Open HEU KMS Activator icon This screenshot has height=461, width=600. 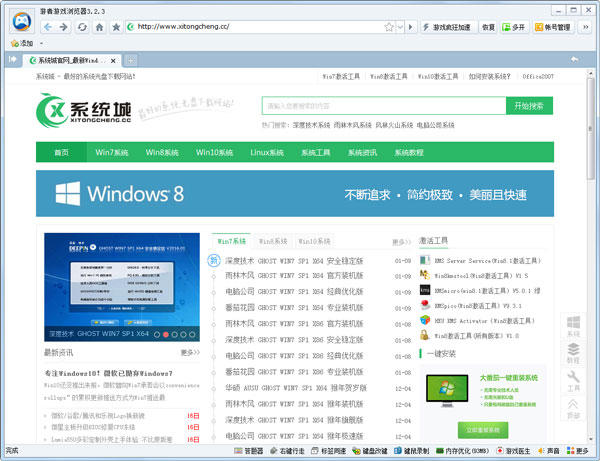[425, 320]
